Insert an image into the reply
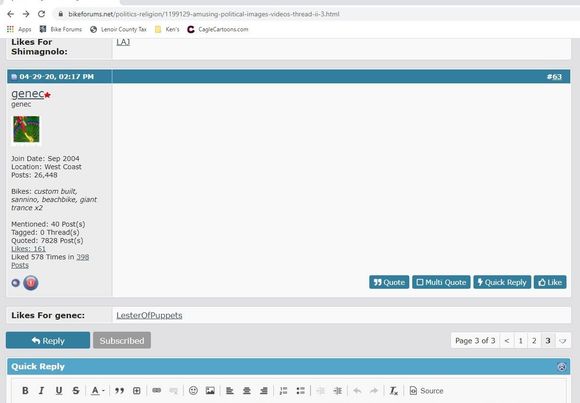 click(210, 390)
